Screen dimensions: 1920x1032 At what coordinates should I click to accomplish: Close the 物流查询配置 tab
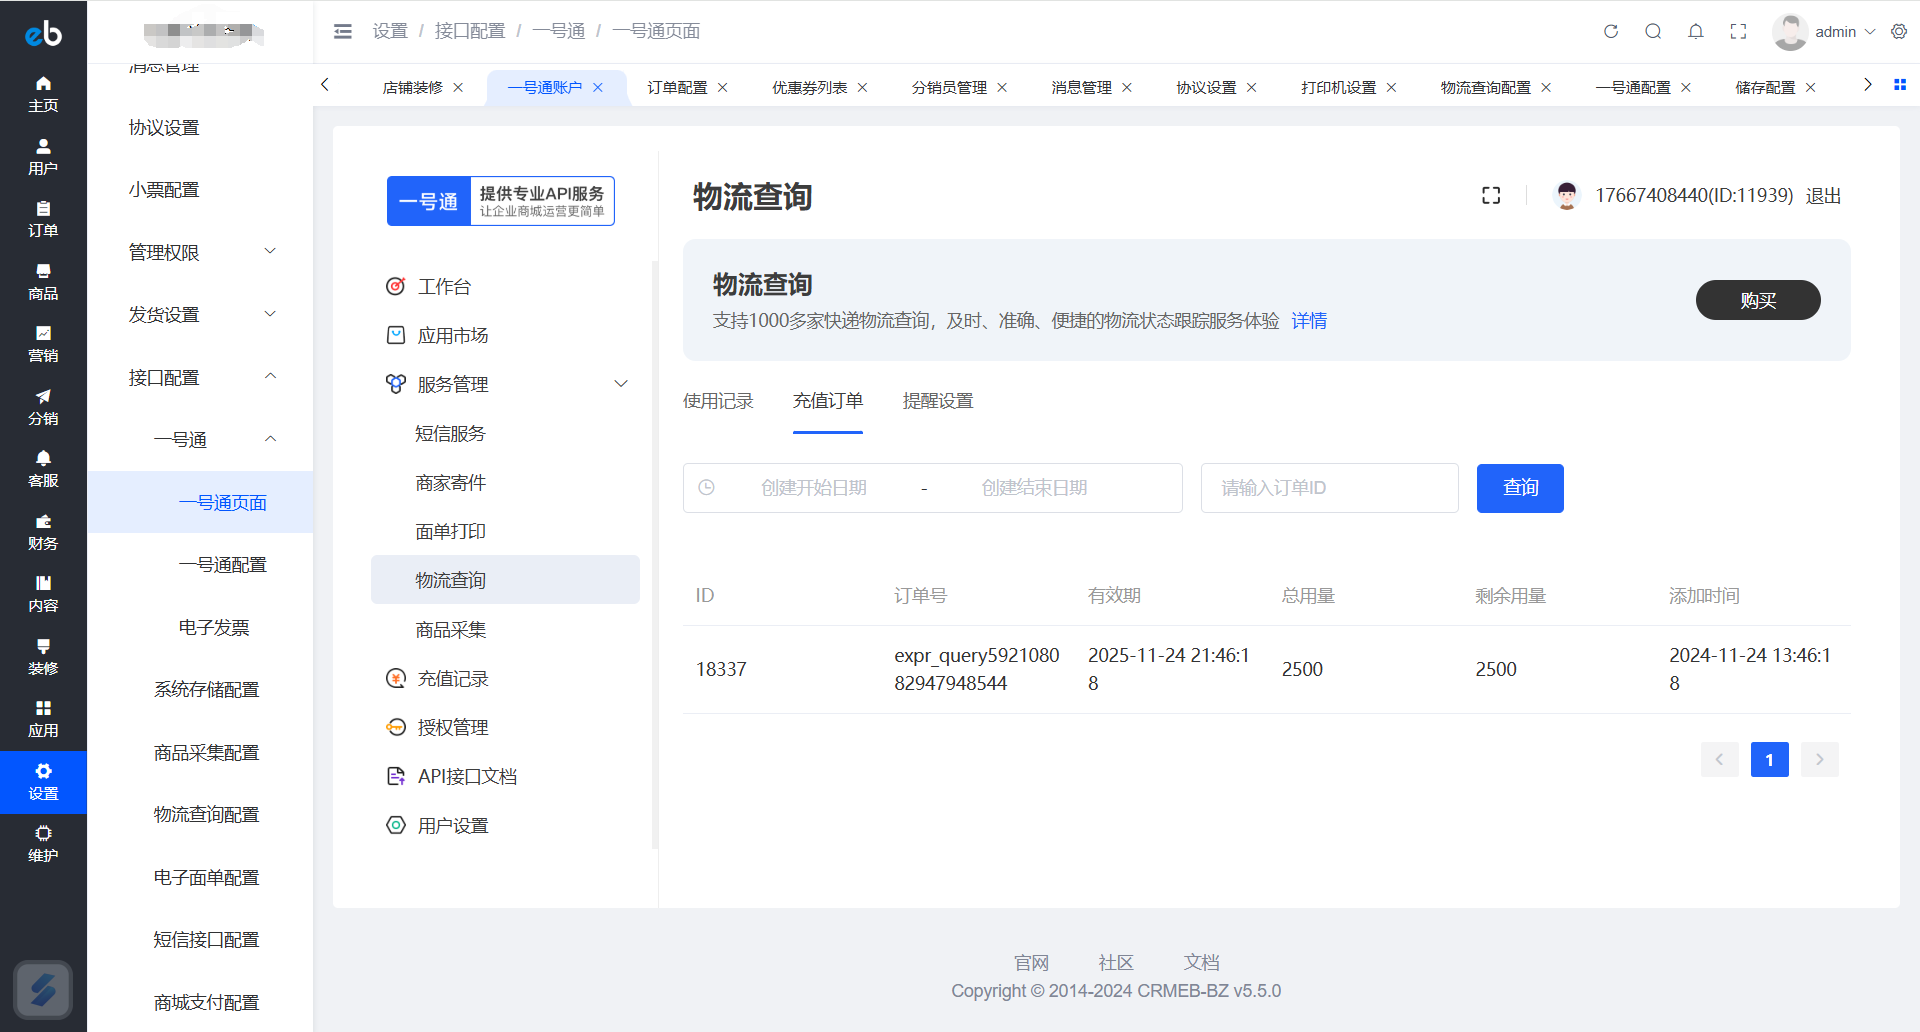(x=1546, y=88)
